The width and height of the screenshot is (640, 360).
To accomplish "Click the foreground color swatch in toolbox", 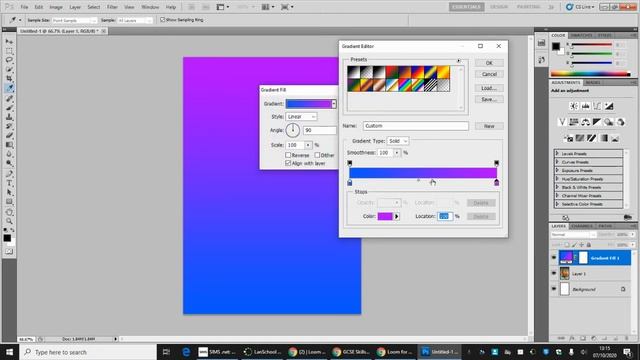I will point(7,238).
